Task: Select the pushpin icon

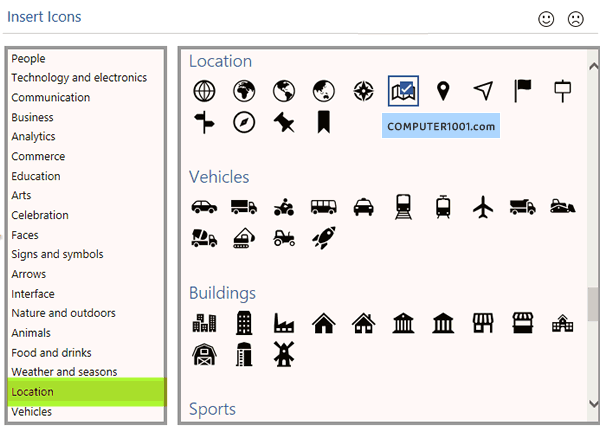Action: click(284, 123)
